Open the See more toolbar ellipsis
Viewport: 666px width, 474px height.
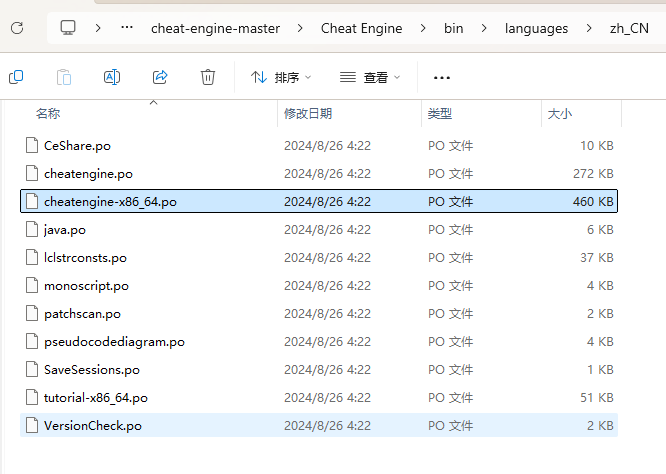[442, 78]
